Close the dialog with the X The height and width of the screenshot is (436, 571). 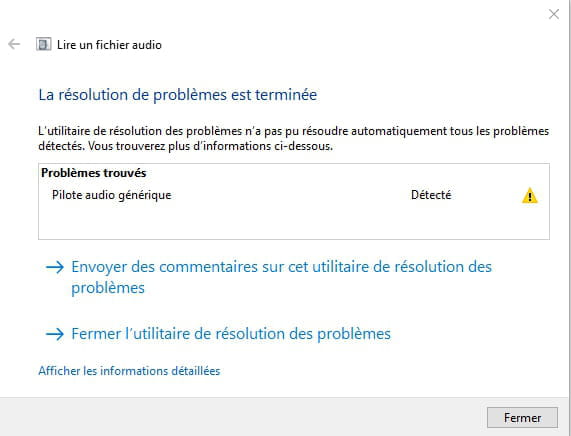[x=554, y=14]
